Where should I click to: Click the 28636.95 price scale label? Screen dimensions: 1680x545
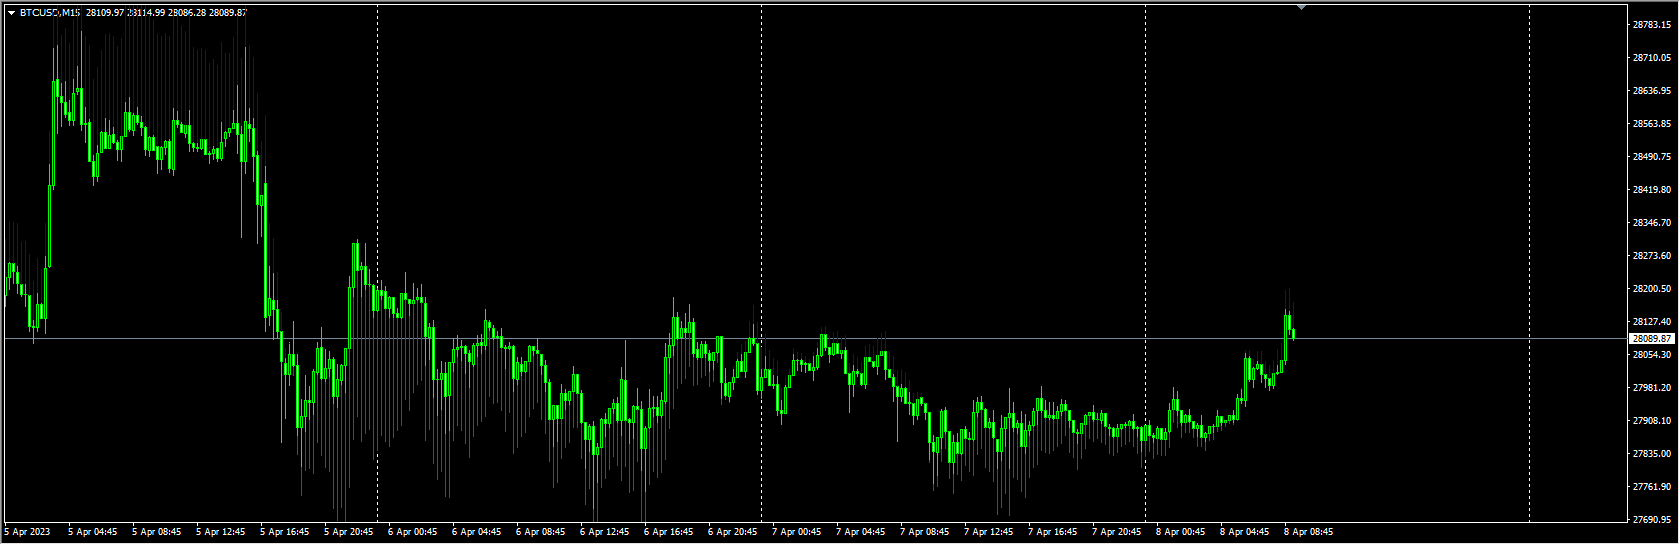click(x=1651, y=91)
